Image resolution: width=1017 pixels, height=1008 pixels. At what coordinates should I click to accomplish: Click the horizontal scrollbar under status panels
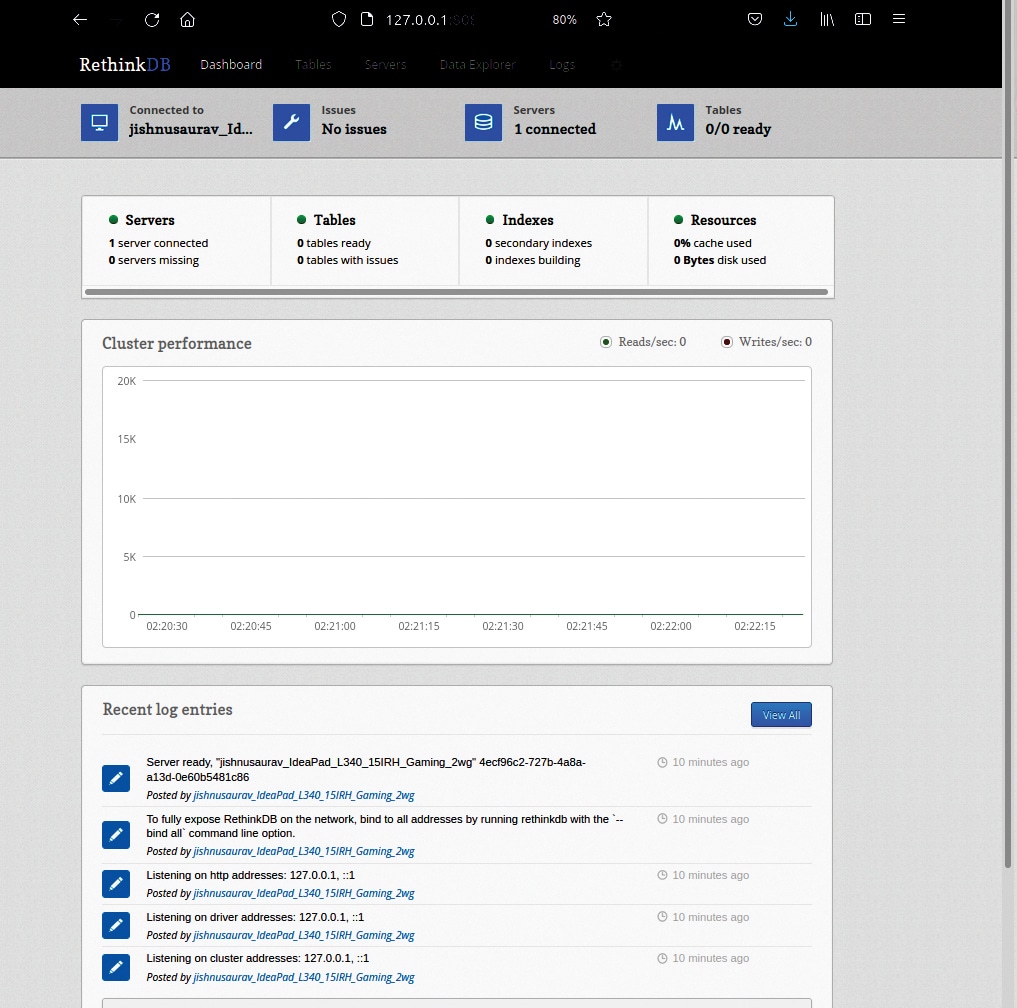coord(456,292)
